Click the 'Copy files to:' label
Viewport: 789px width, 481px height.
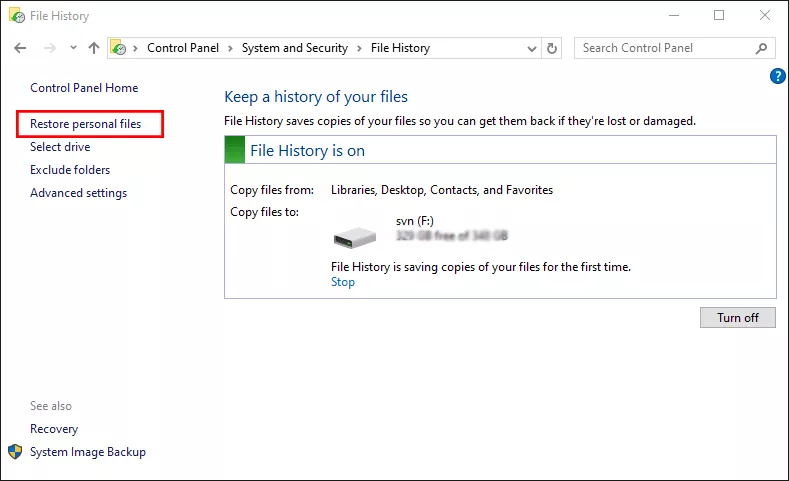(265, 212)
